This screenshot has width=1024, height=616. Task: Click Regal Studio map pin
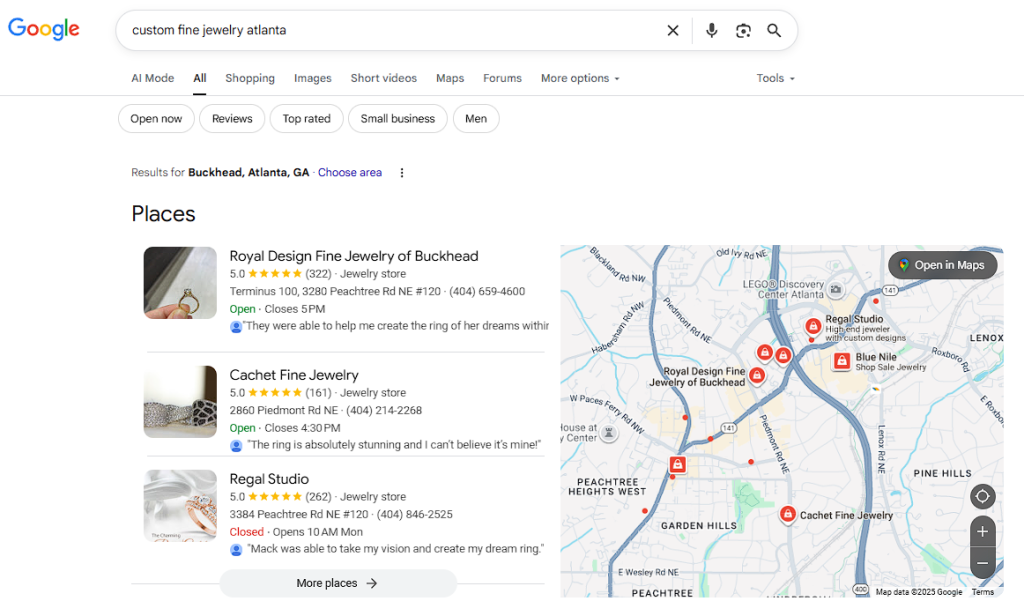(813, 326)
